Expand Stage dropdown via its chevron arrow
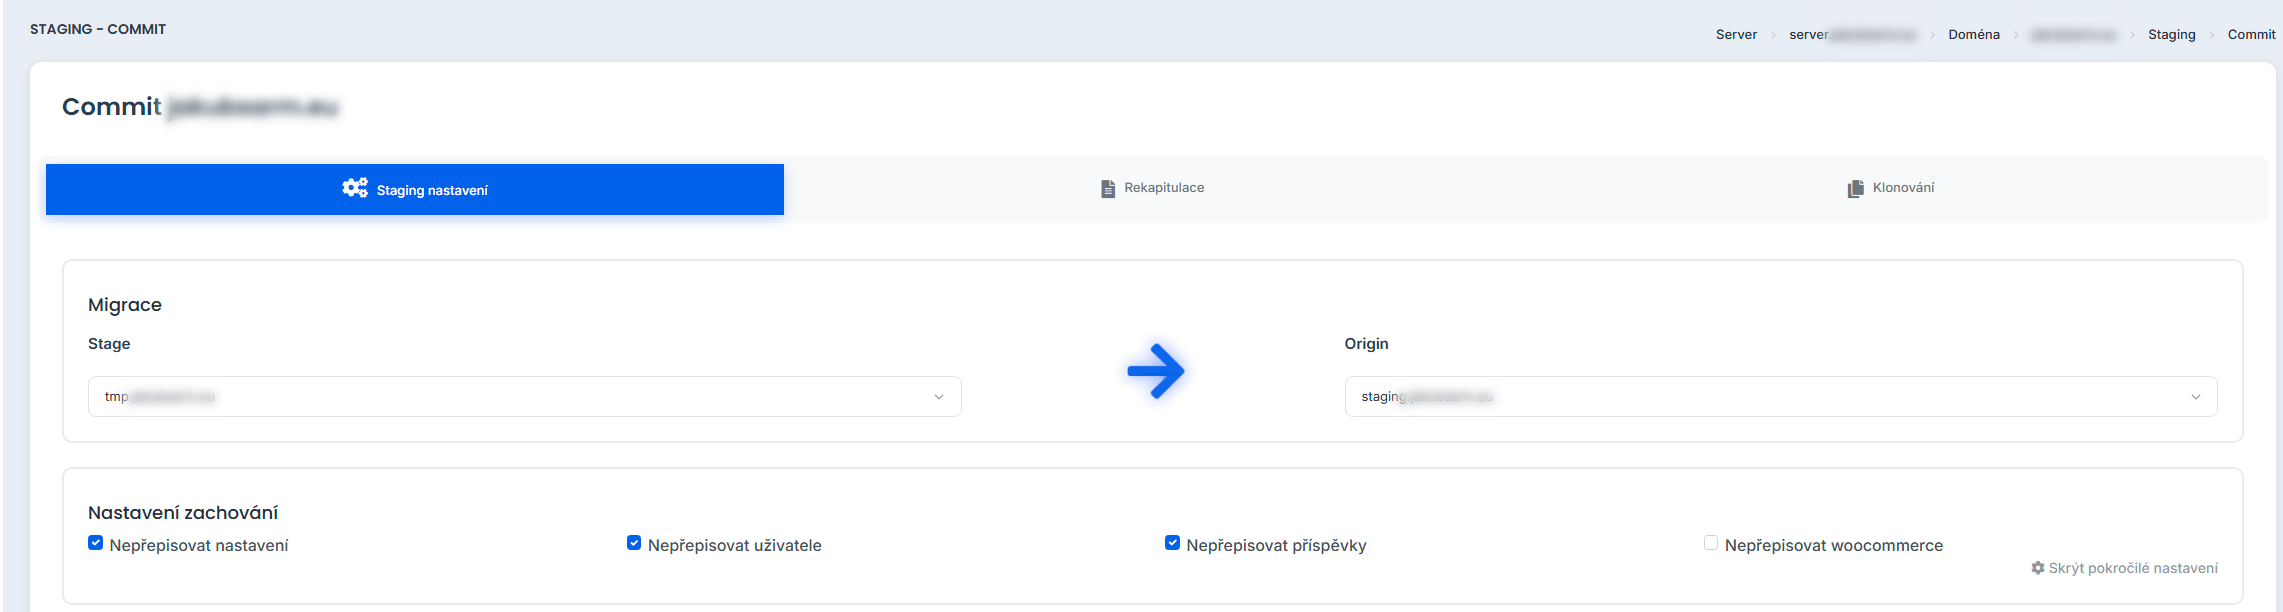The image size is (2283, 612). (x=939, y=397)
